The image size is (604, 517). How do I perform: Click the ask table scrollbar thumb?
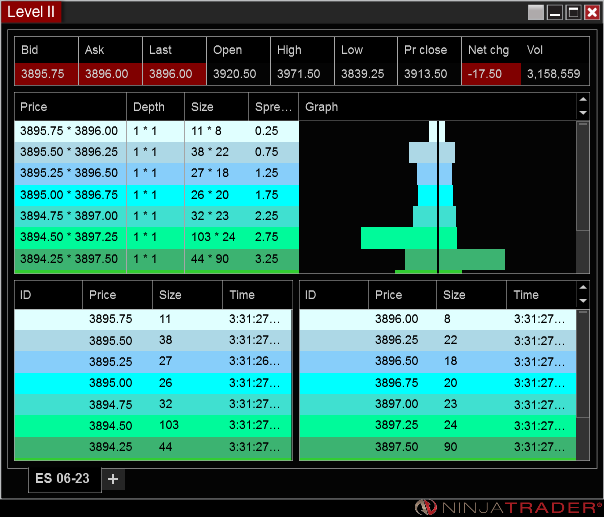tap(583, 364)
